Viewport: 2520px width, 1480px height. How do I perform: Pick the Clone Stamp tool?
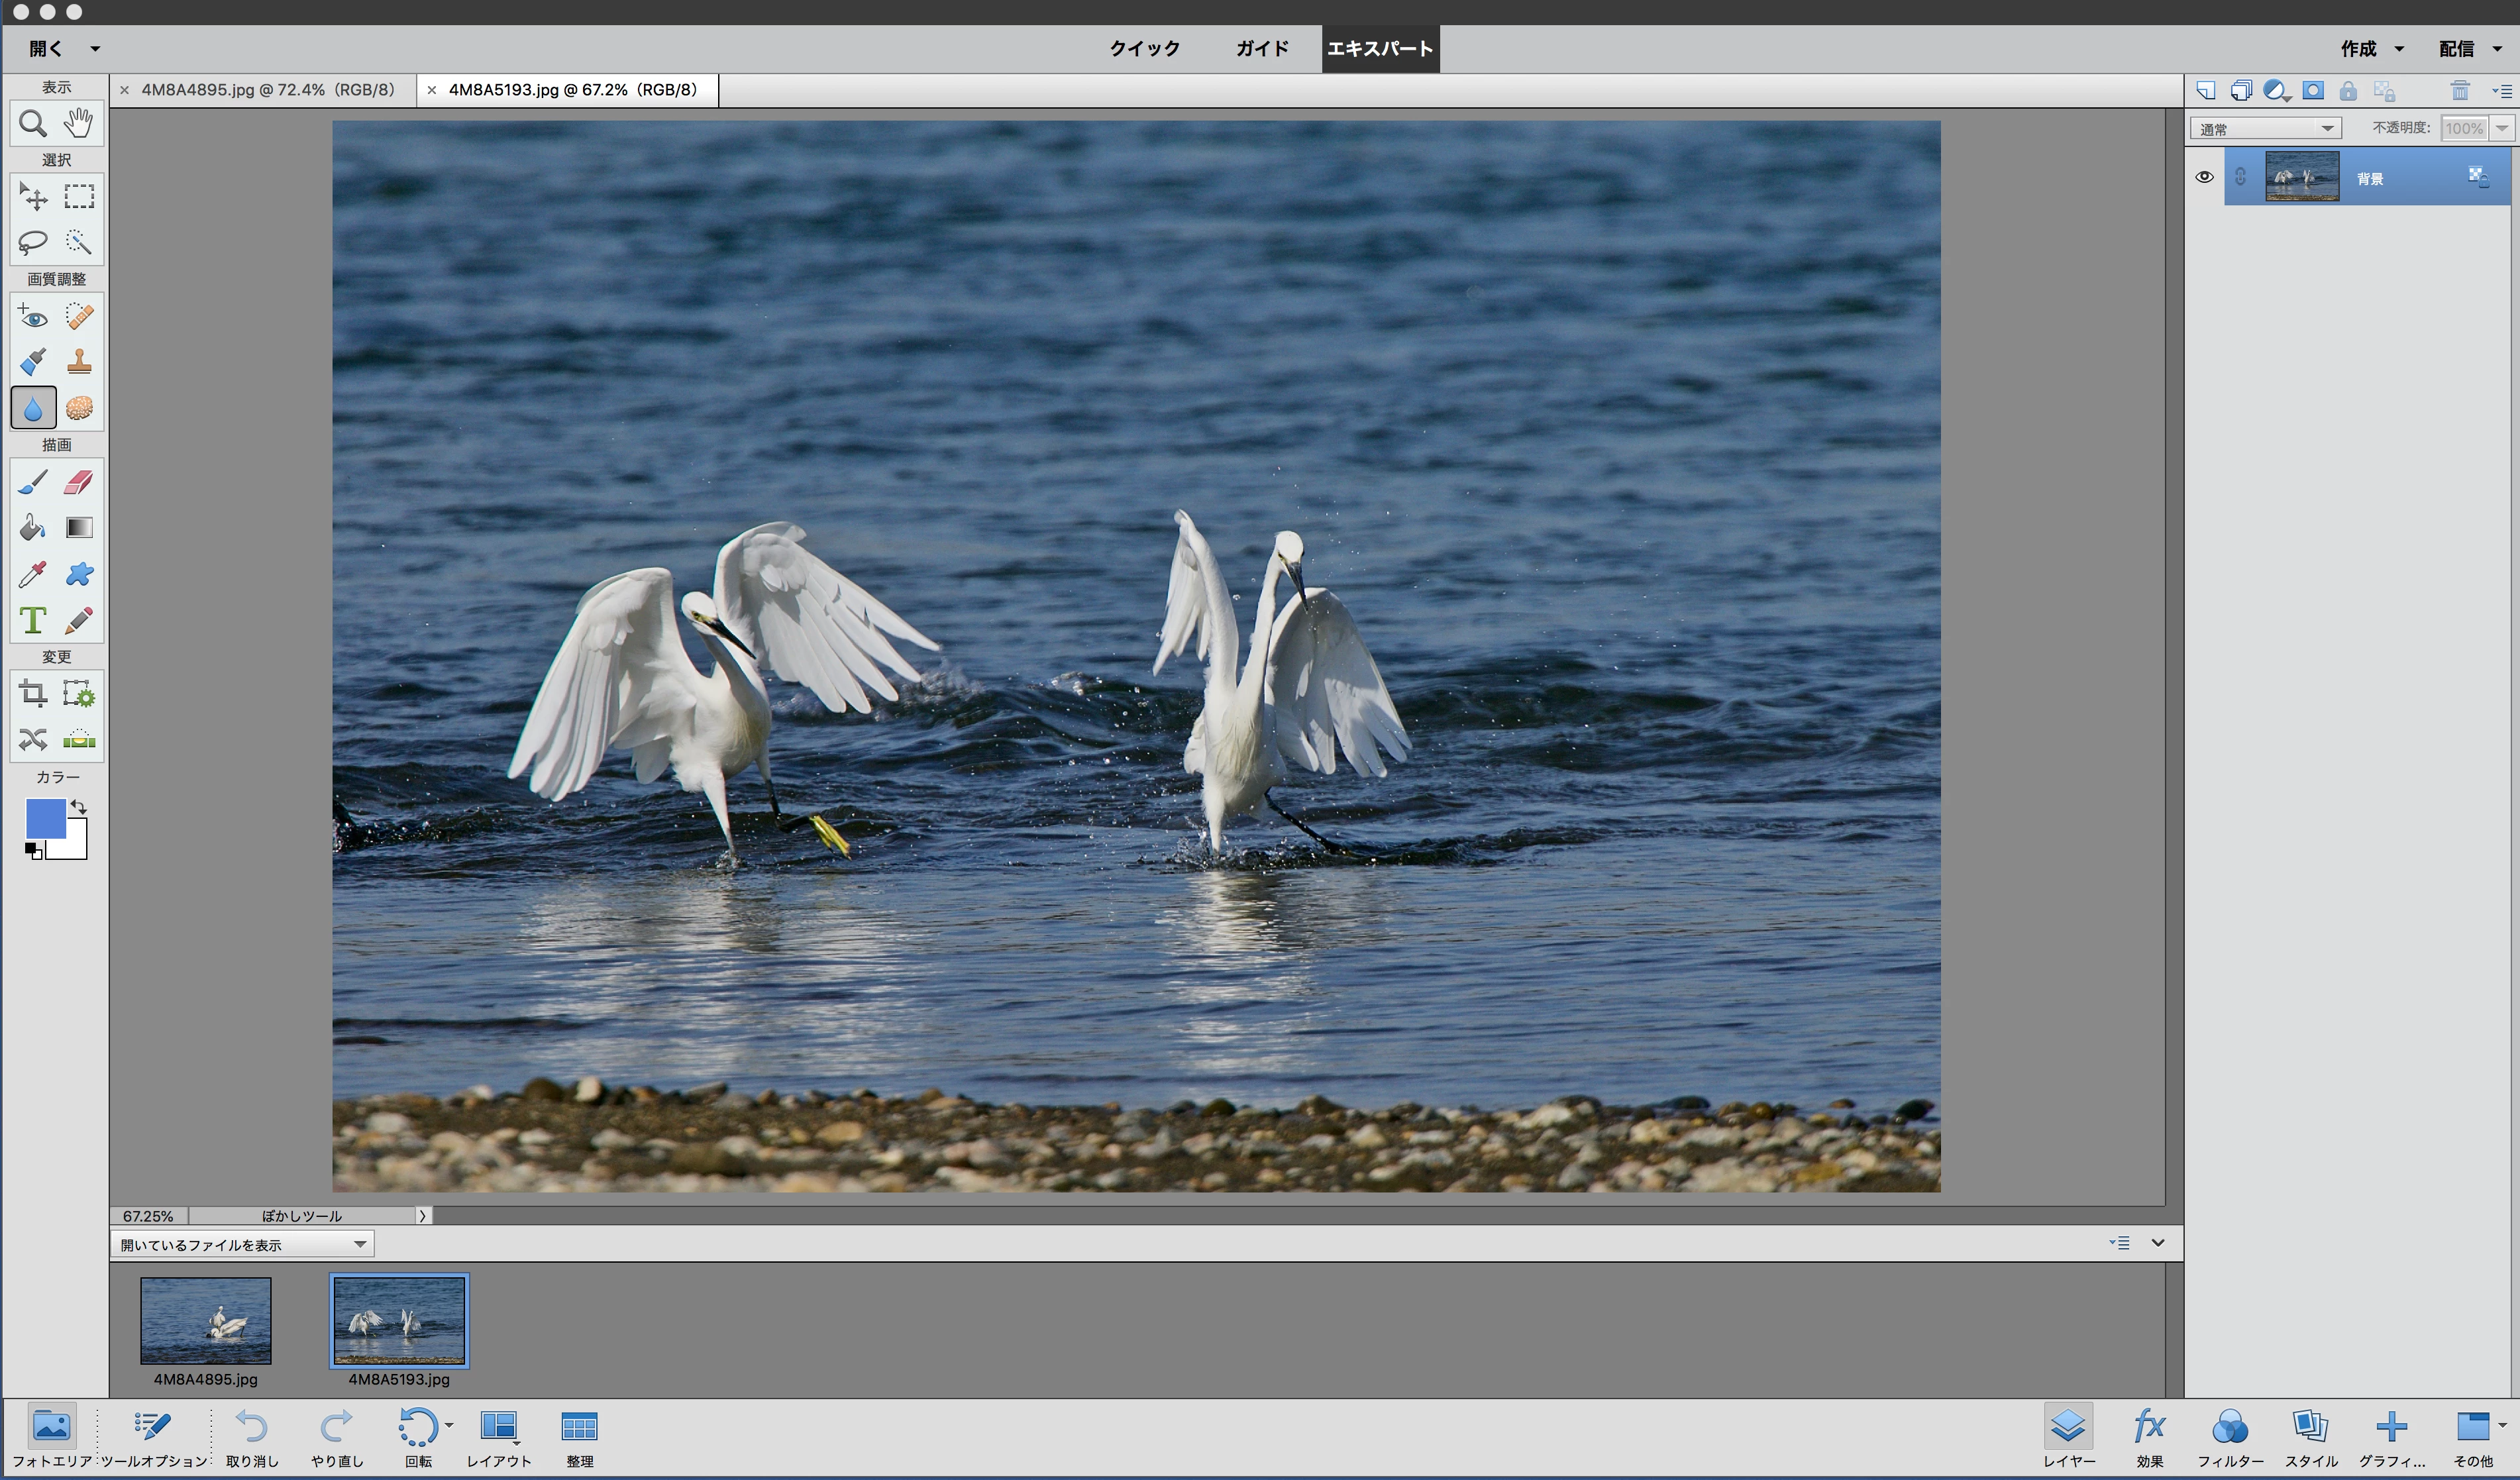(79, 362)
